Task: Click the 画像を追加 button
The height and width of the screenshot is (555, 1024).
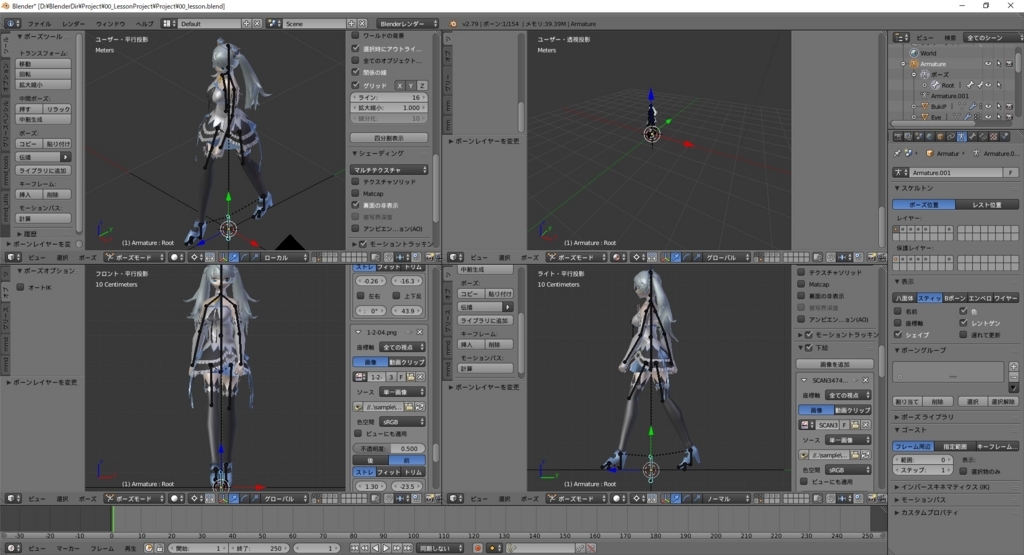Action: (834, 364)
